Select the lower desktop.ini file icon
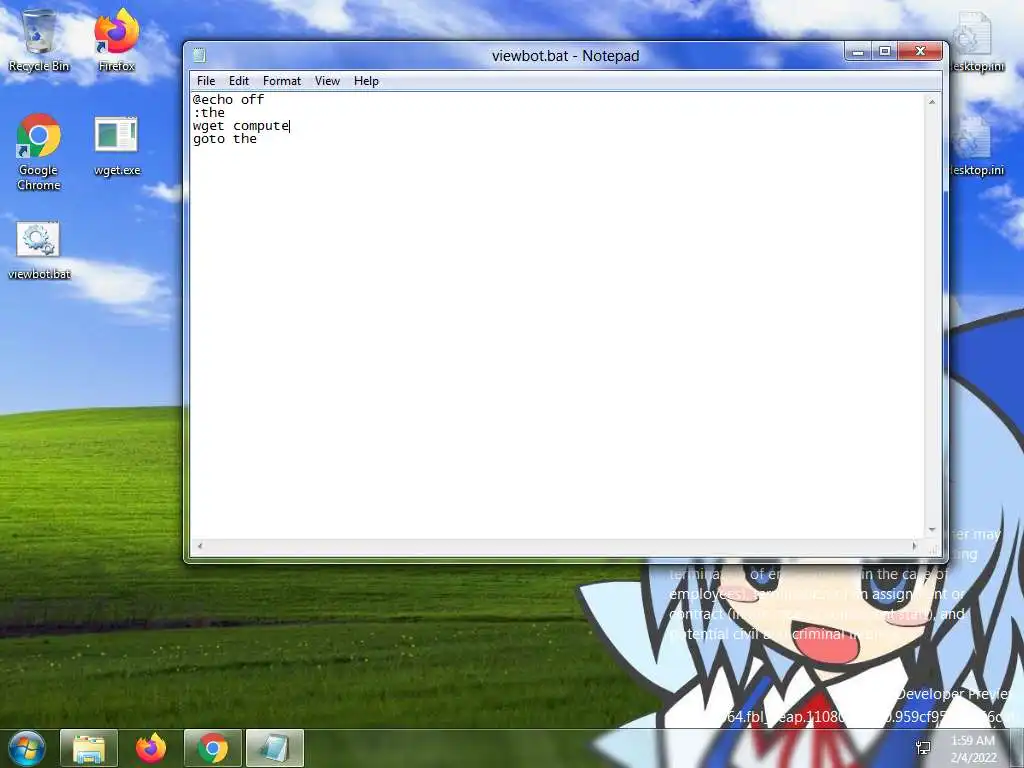1024x768 pixels. tap(976, 146)
